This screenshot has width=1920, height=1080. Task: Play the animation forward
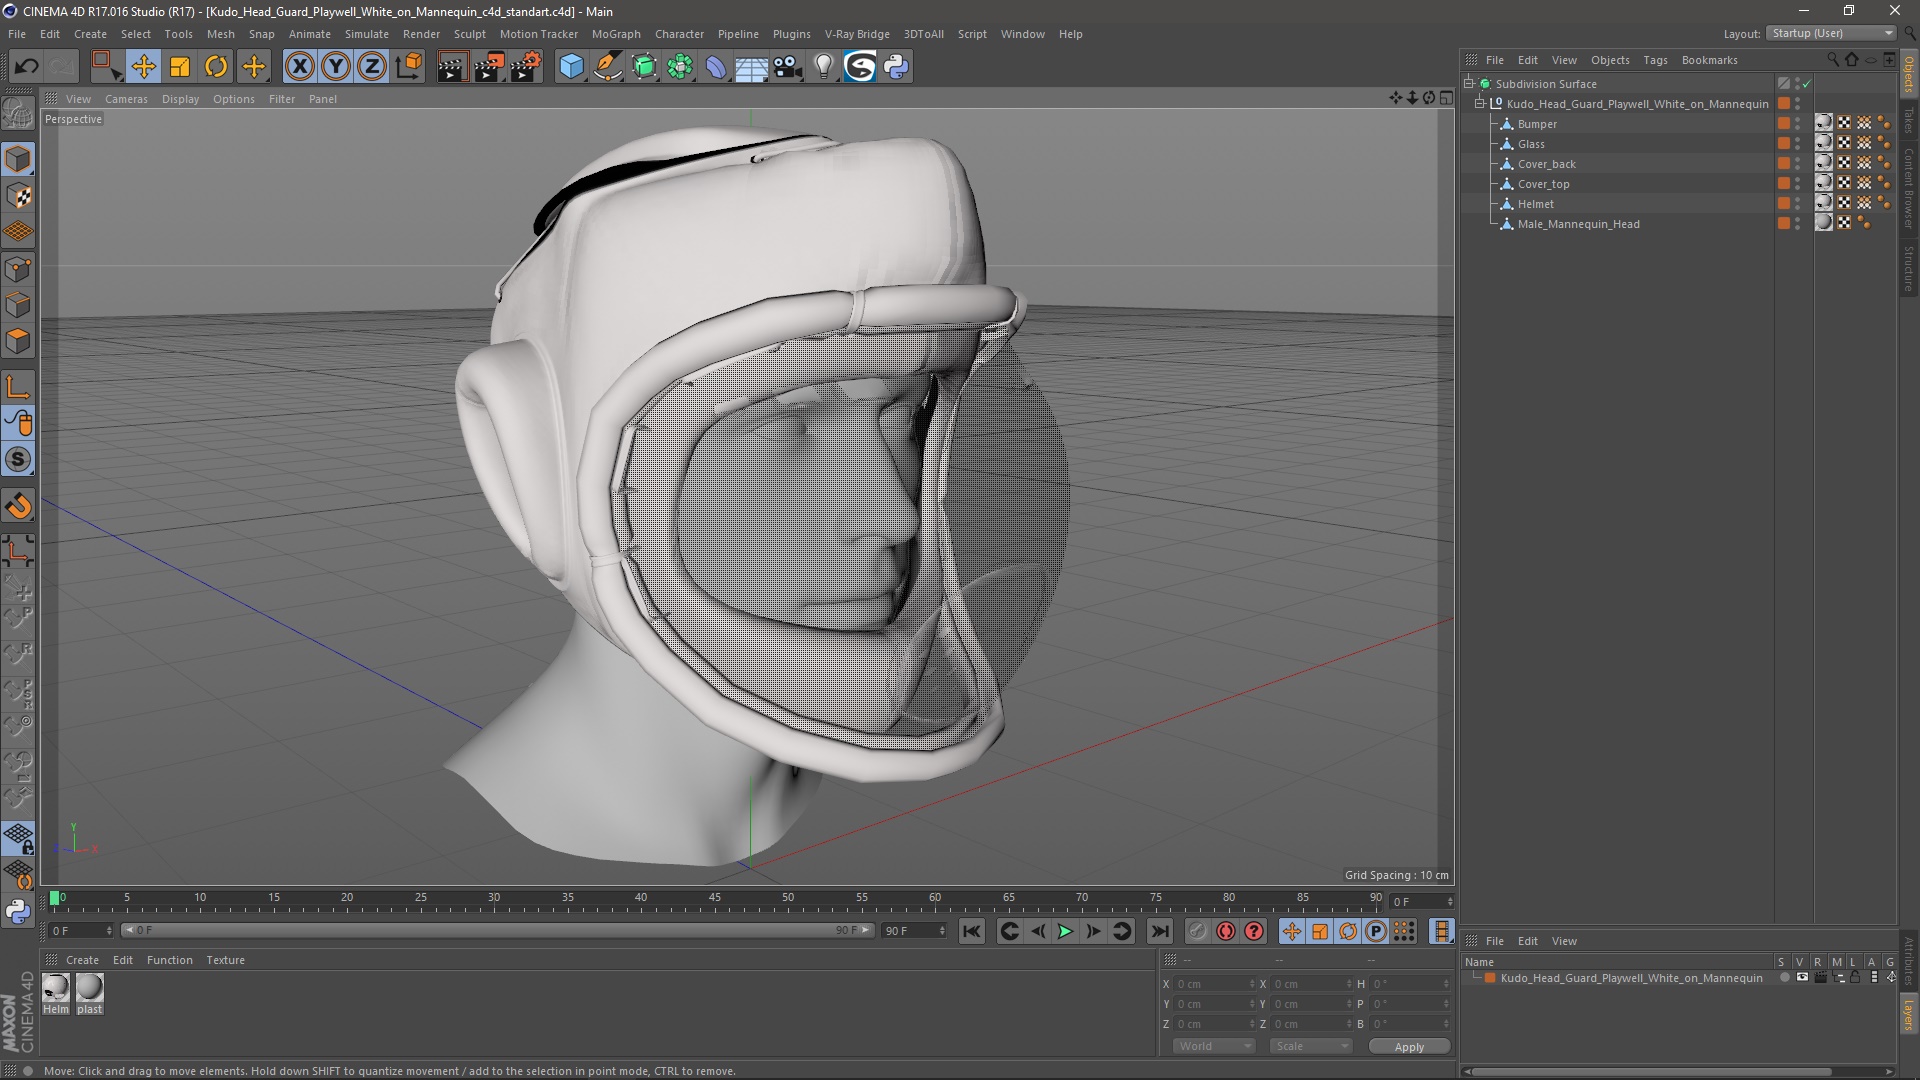pyautogui.click(x=1066, y=931)
